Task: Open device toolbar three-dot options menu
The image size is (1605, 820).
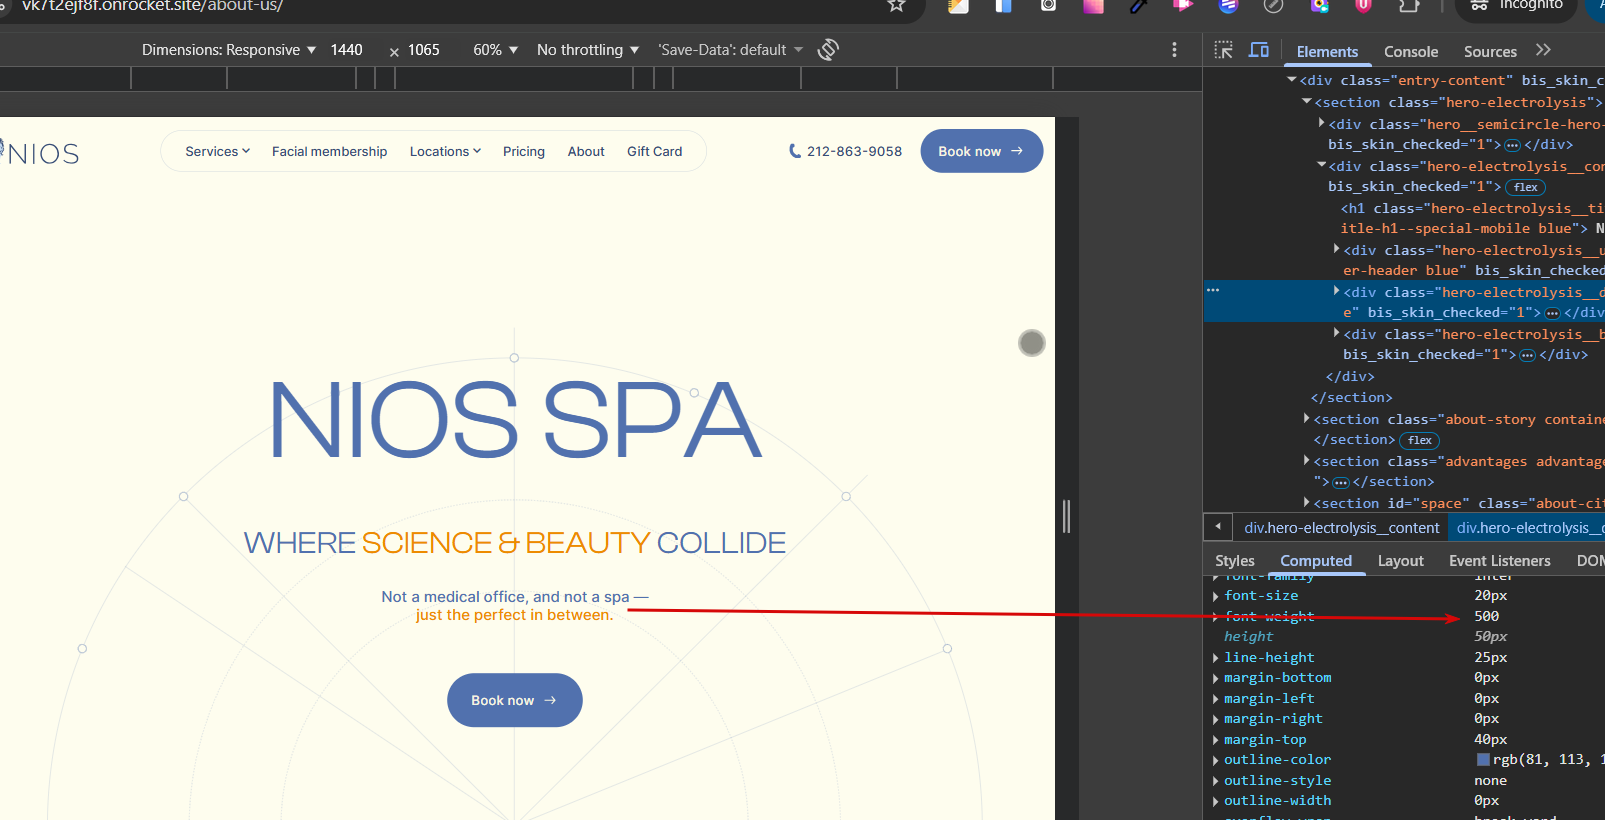Action: point(1174,50)
